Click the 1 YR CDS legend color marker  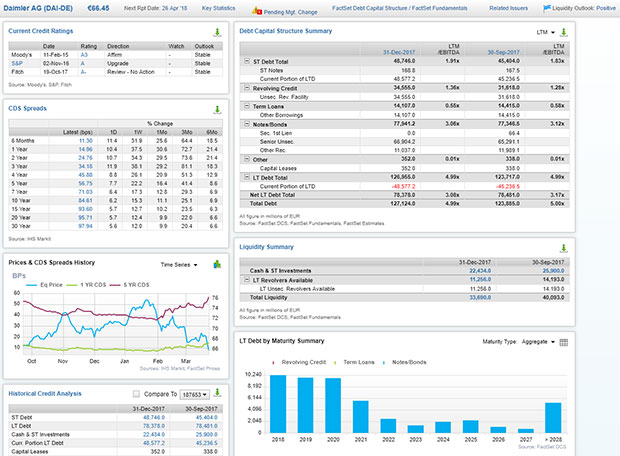click(x=72, y=285)
